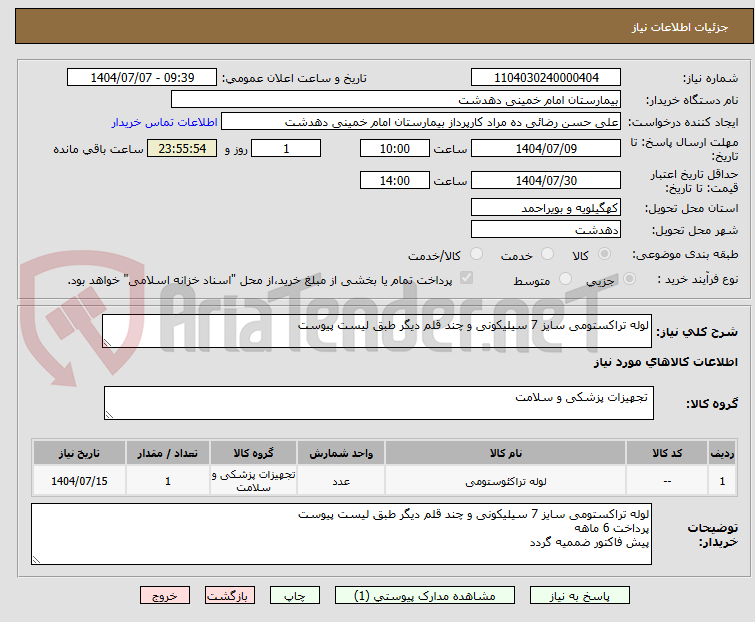Click the page title جزئیات اطلاعات نیاز
The width and height of the screenshot is (755, 622).
pyautogui.click(x=679, y=27)
